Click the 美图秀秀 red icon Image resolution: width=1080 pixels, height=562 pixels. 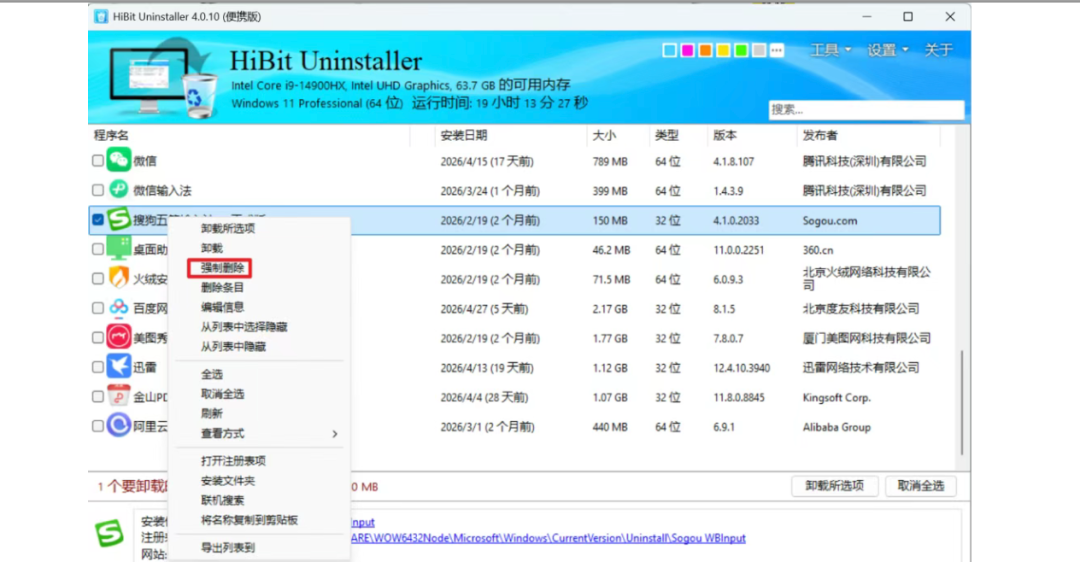click(x=118, y=337)
